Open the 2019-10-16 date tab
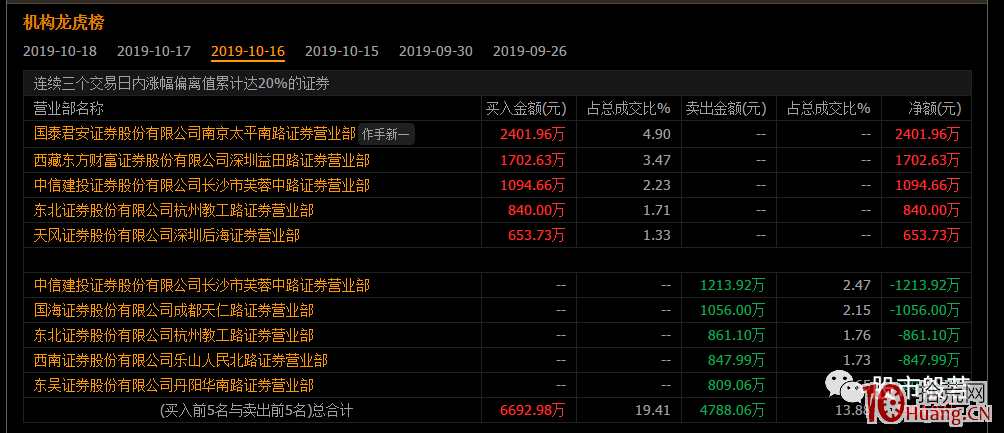Viewport: 1004px width, 433px height. click(248, 51)
